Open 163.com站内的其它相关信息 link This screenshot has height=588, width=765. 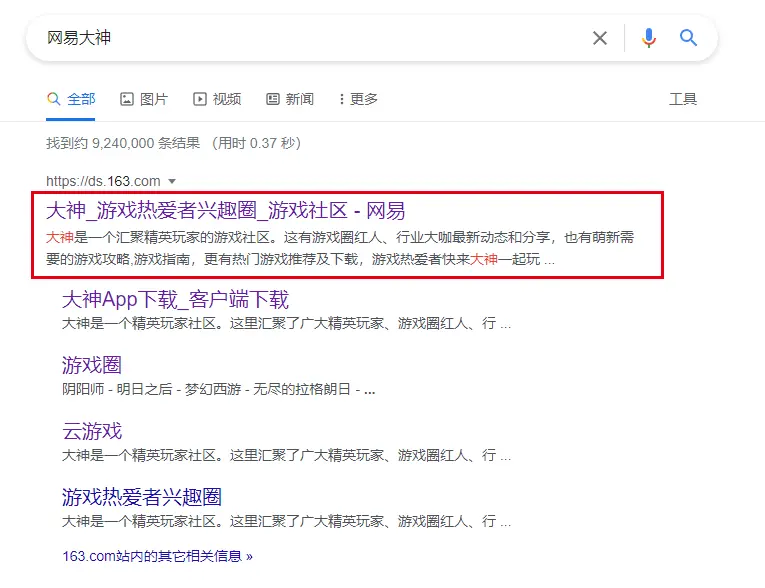(157, 556)
